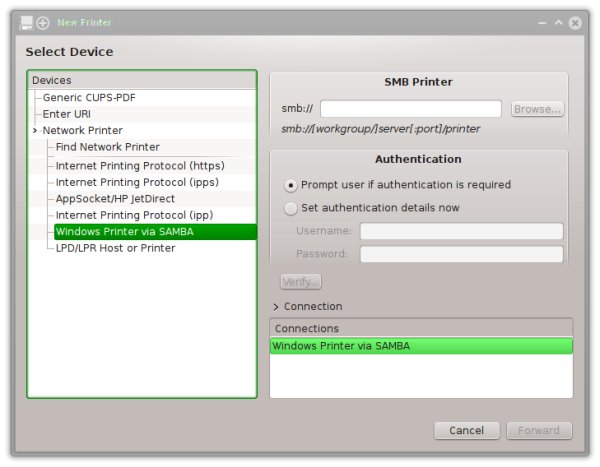The width and height of the screenshot is (600, 467).
Task: Click the smb:// address input field
Action: pyautogui.click(x=411, y=109)
